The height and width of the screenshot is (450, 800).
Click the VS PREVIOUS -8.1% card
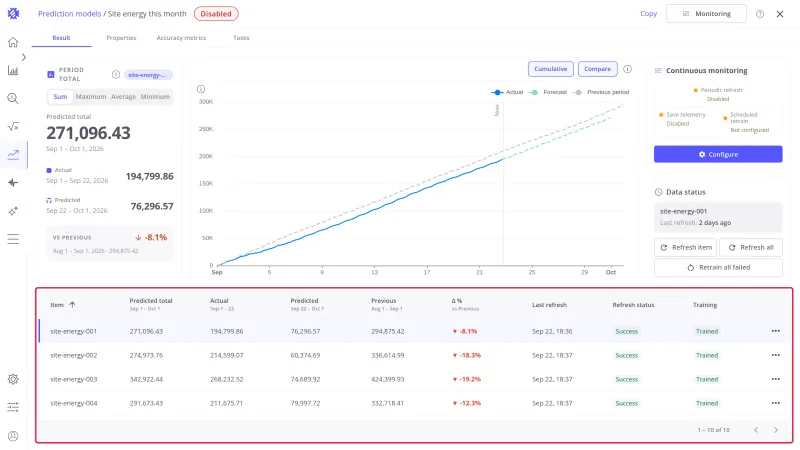click(x=110, y=243)
